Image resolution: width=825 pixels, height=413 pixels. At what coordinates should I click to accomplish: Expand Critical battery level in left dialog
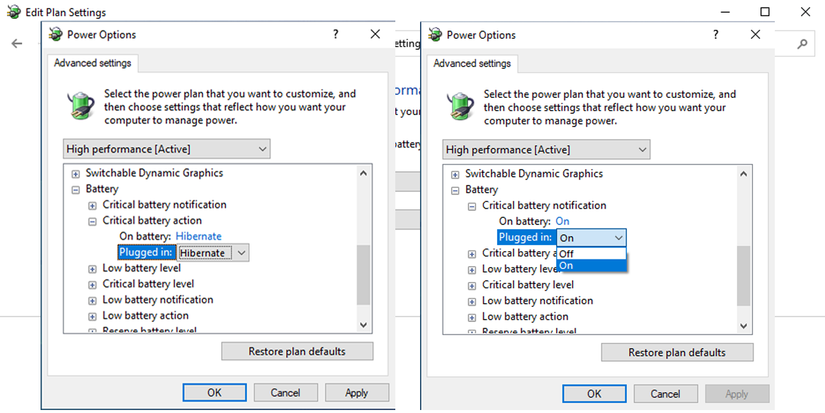click(92, 285)
